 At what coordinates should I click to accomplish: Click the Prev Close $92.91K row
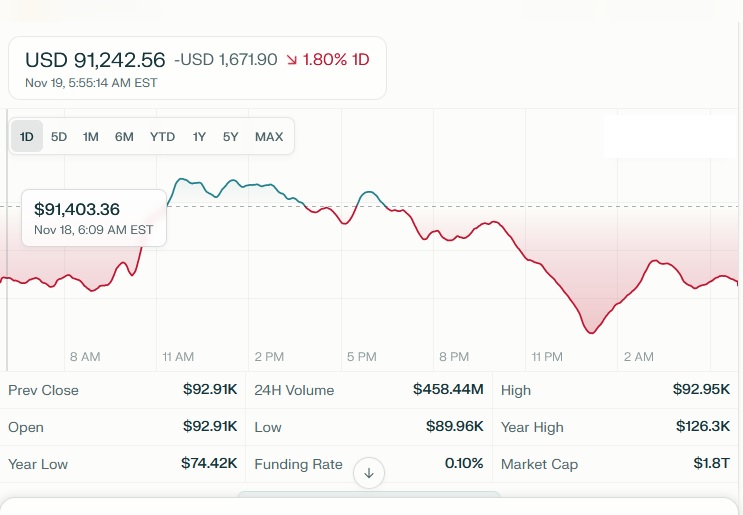click(x=122, y=390)
